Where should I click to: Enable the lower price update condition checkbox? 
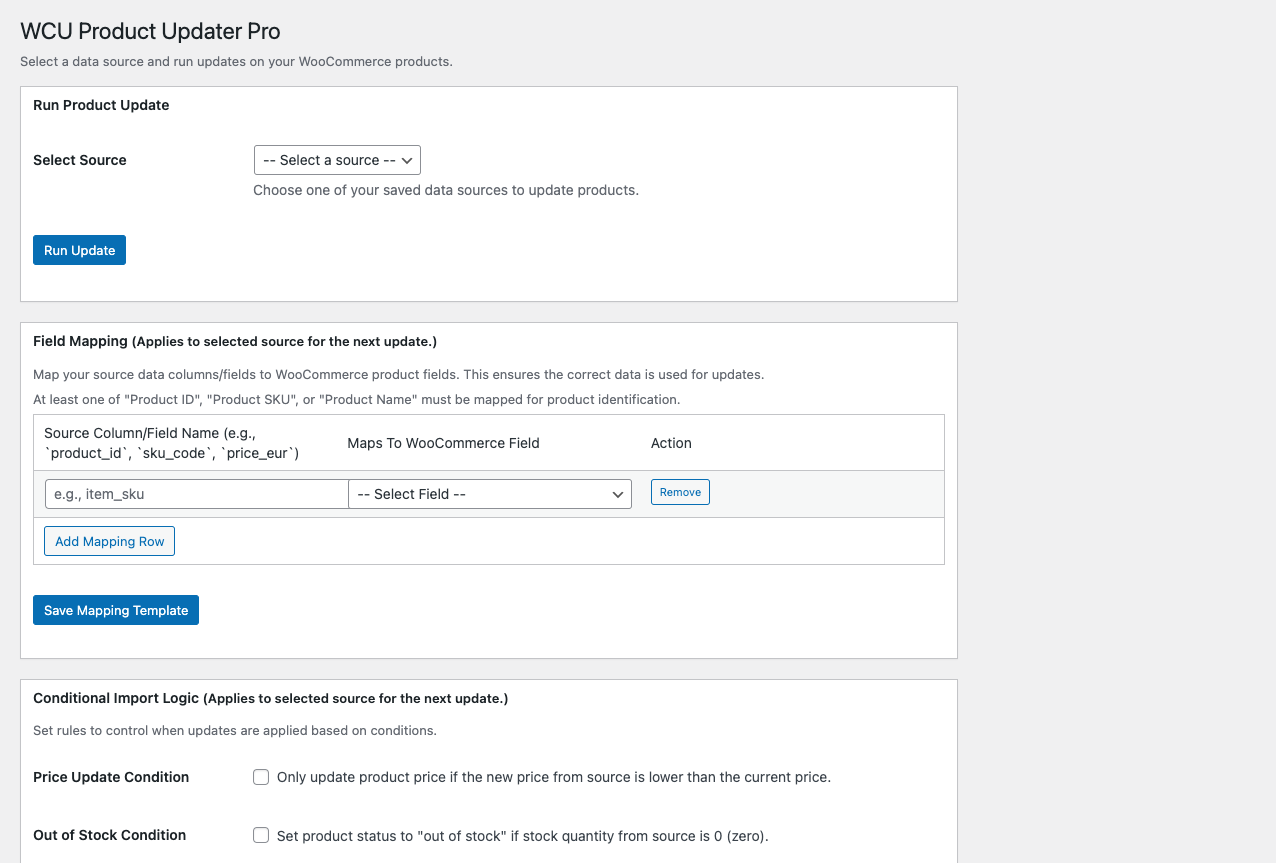pyautogui.click(x=261, y=777)
